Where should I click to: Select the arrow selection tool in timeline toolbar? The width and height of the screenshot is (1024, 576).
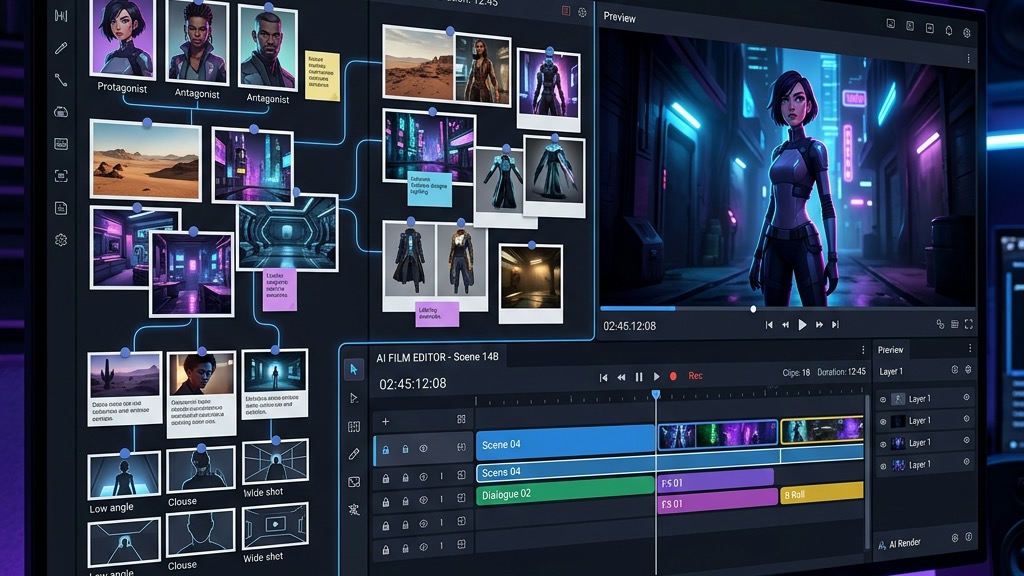pyautogui.click(x=354, y=369)
